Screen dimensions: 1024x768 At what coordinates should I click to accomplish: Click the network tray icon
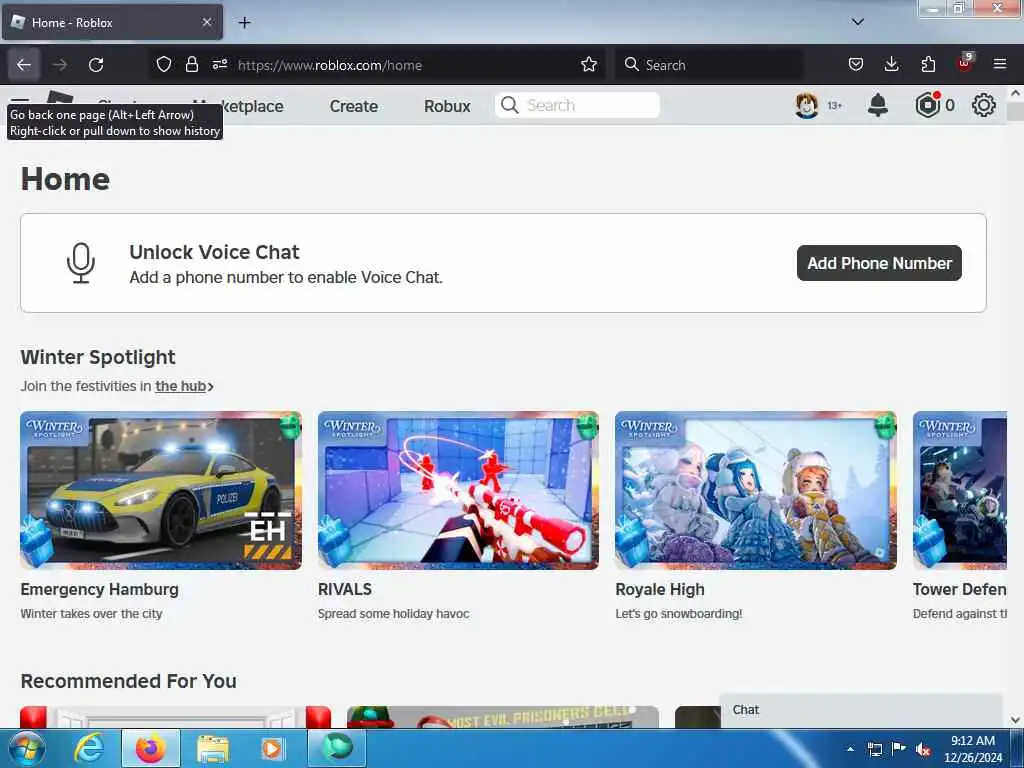(874, 749)
